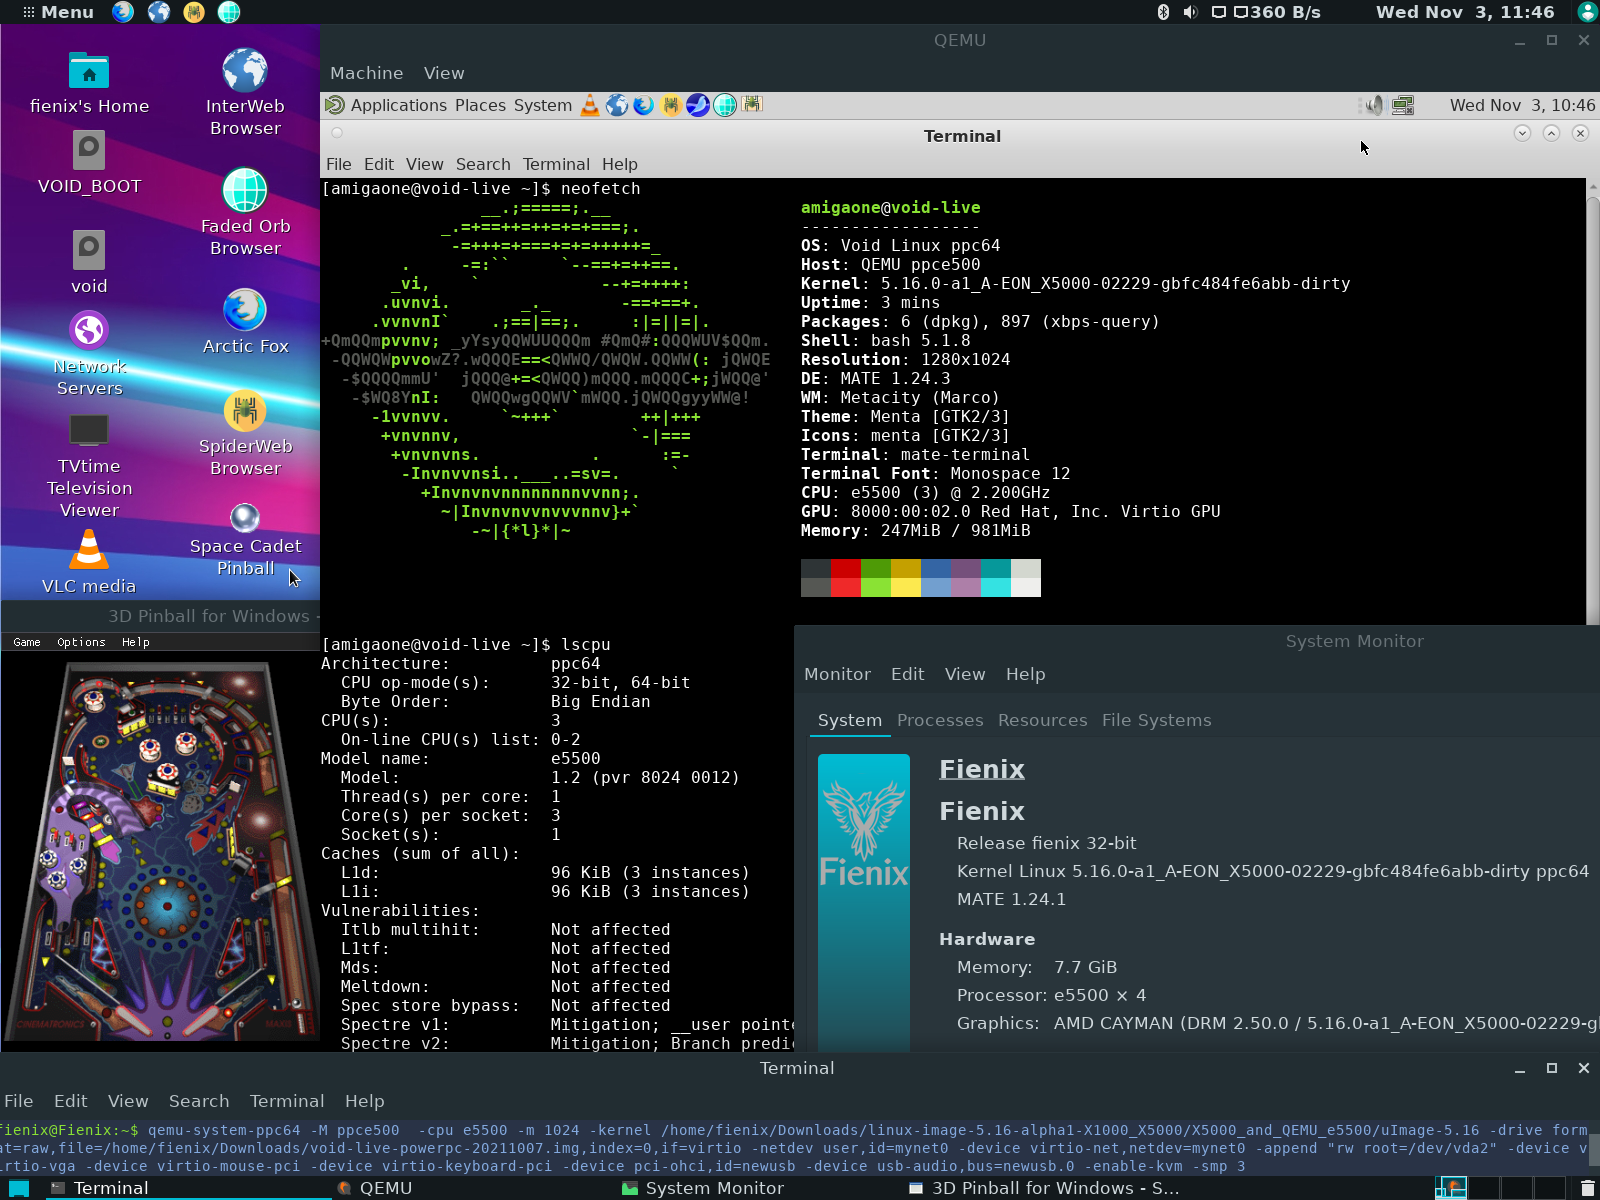Switch to the Processes tab in System Monitor
1600x1200 pixels.
pos(939,720)
